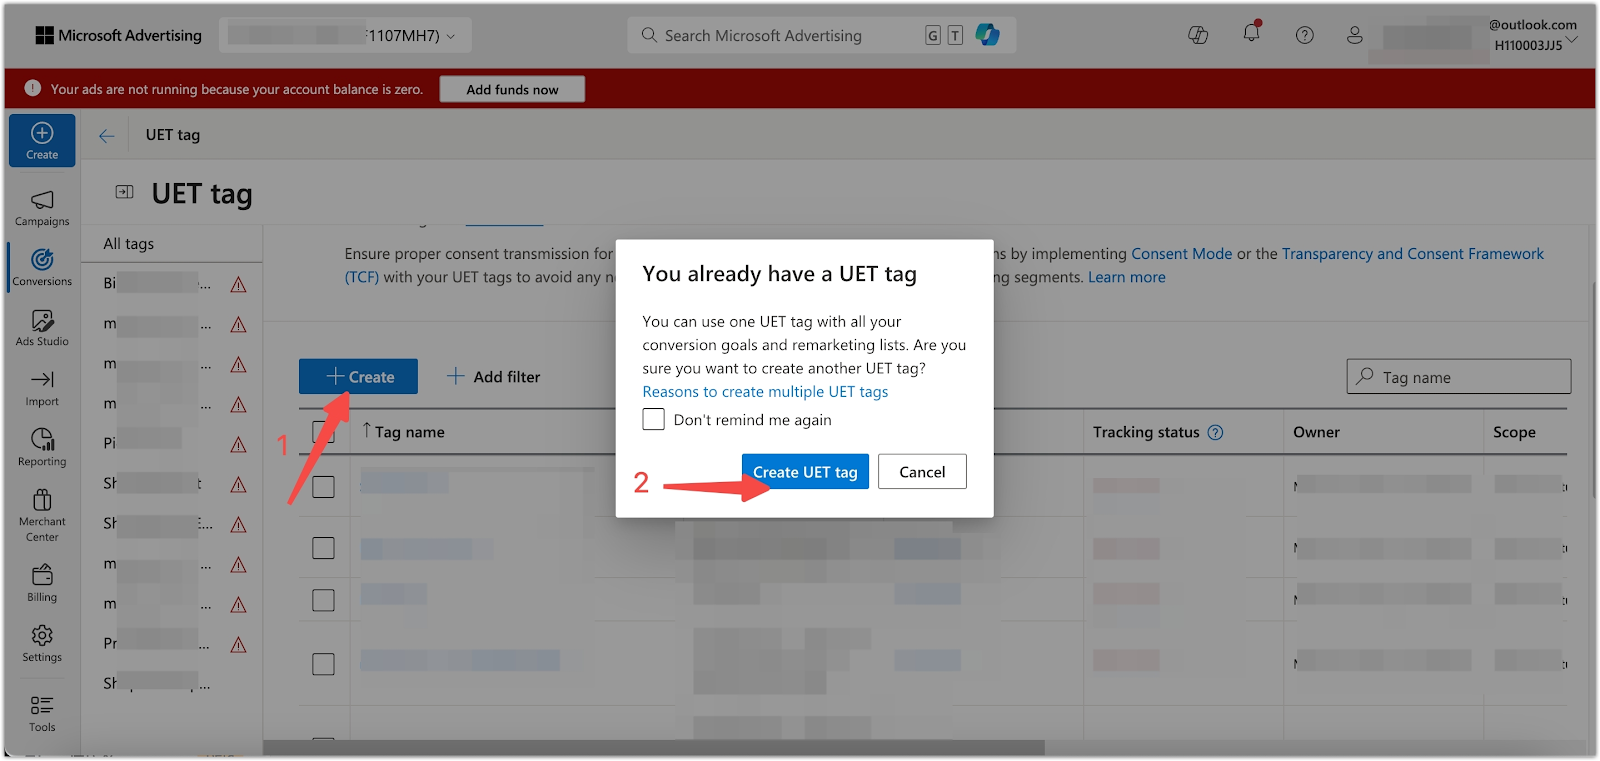Click Cancel in the dialog
The height and width of the screenshot is (761, 1600).
(922, 472)
